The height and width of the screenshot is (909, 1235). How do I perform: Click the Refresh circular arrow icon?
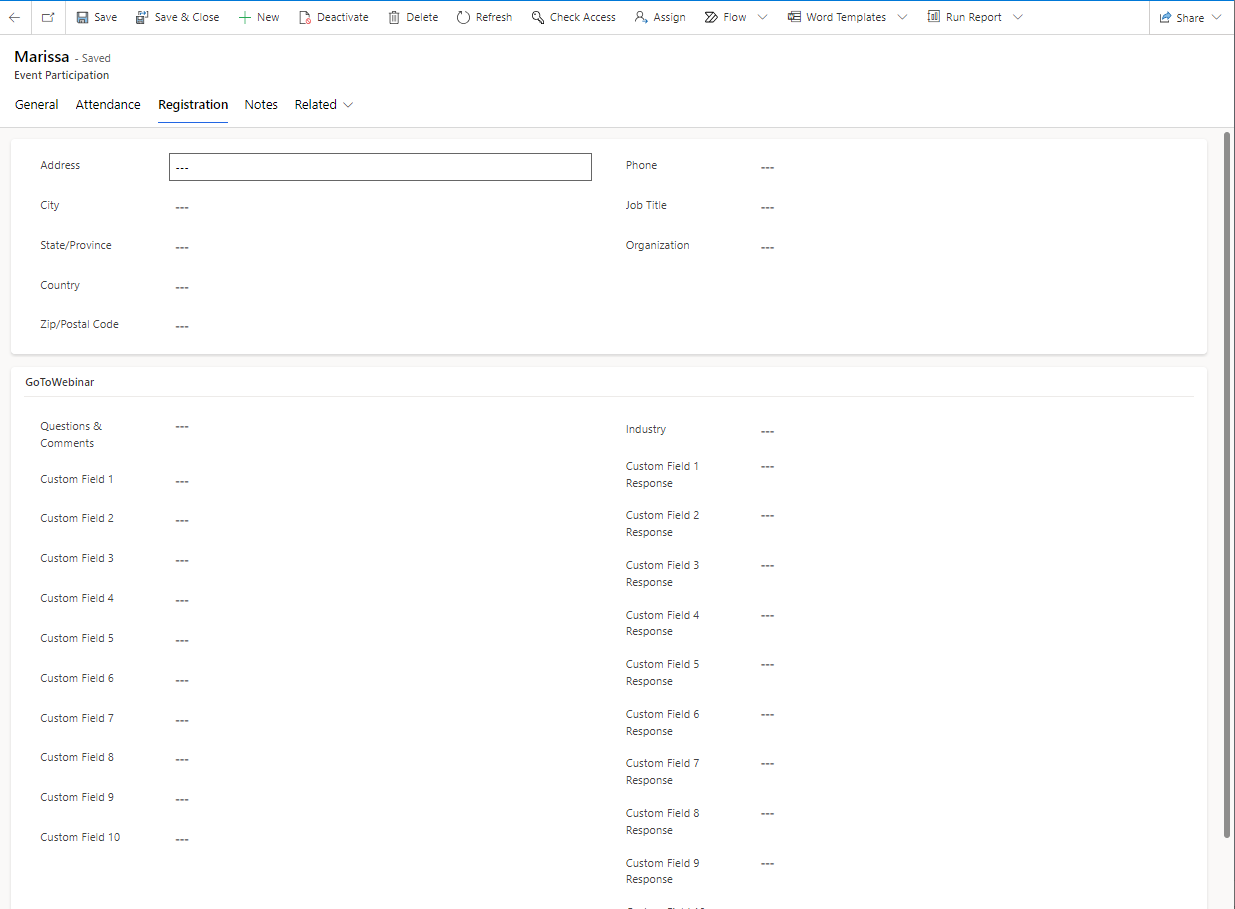463,17
